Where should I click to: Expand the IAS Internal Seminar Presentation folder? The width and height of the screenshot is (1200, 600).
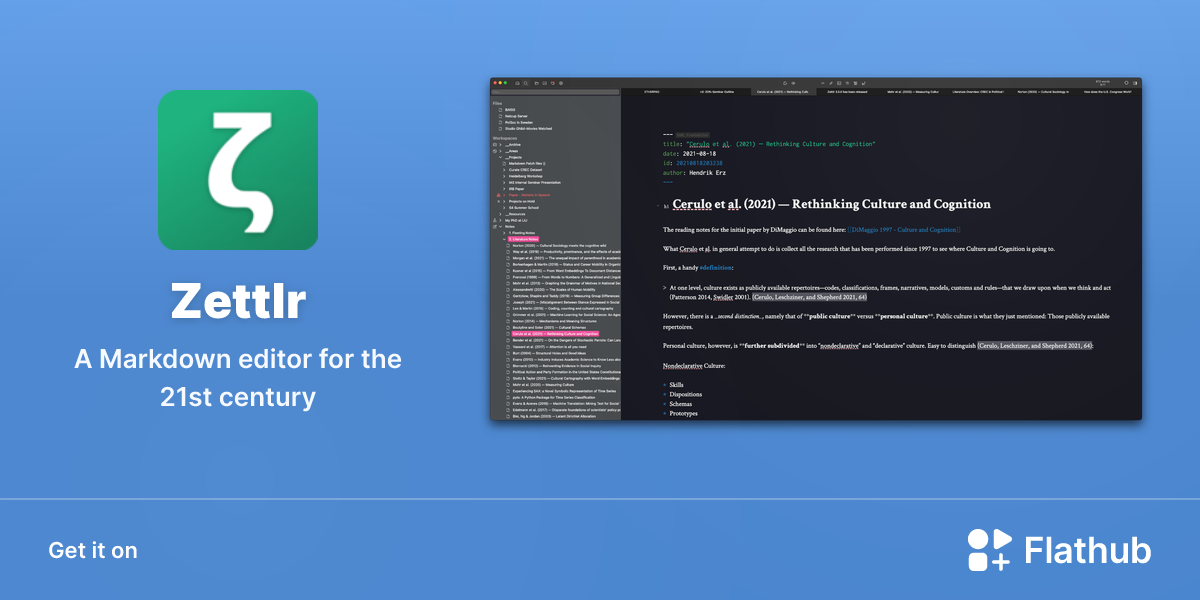504,182
